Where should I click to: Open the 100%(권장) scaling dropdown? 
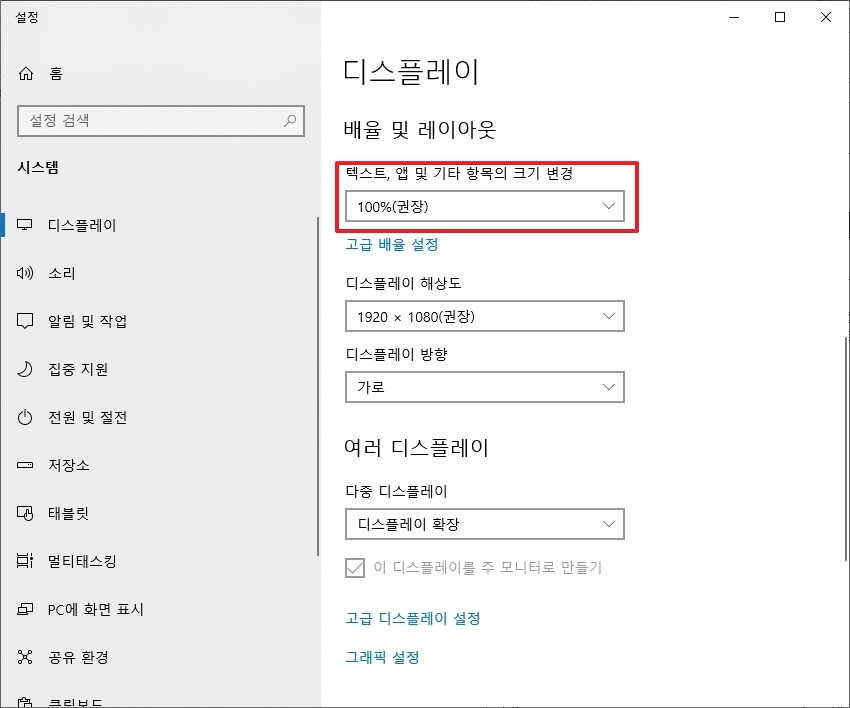coord(485,204)
